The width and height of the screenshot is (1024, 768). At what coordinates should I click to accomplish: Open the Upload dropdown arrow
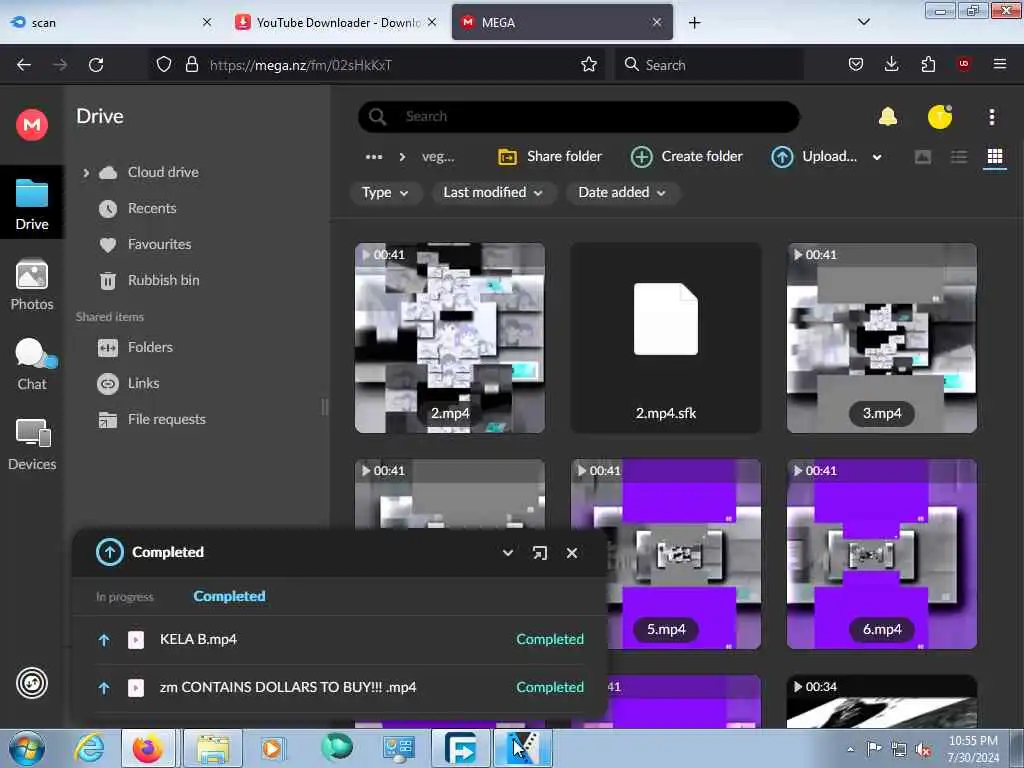coord(877,157)
